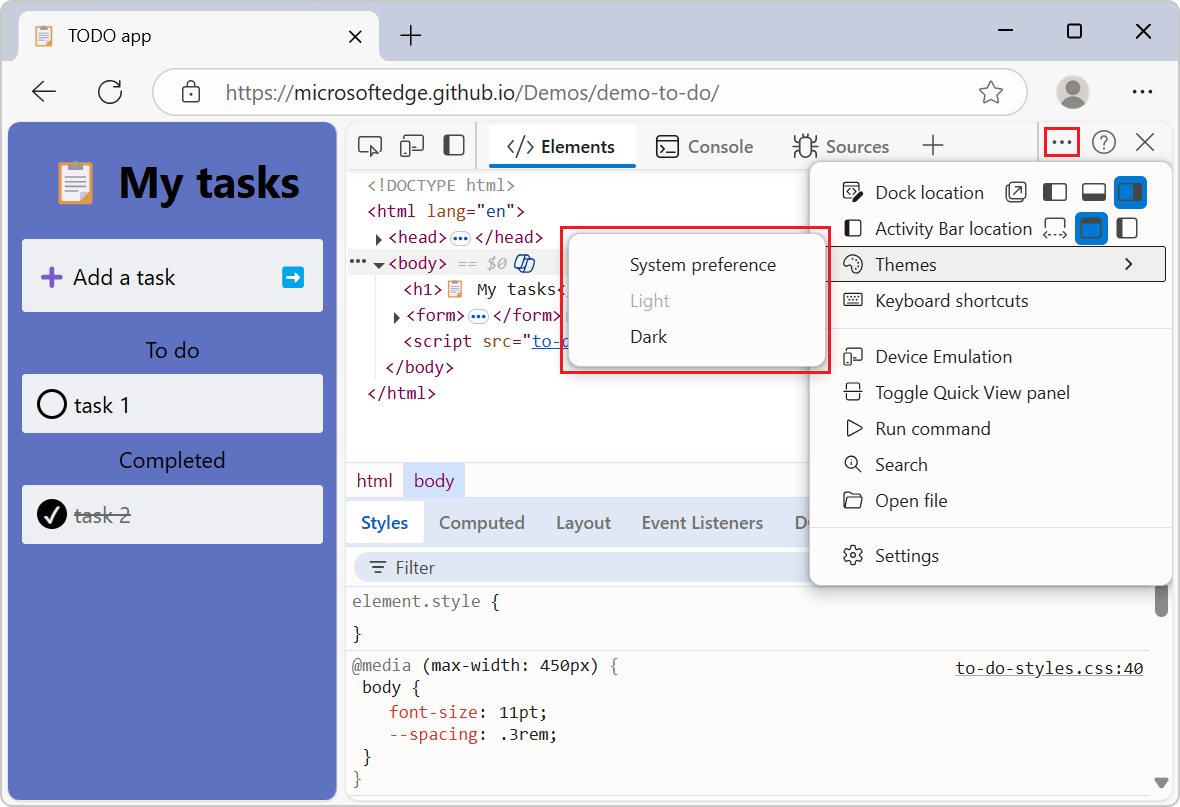Show collapsed head contents ellipsis
This screenshot has width=1180, height=807.
tap(460, 239)
